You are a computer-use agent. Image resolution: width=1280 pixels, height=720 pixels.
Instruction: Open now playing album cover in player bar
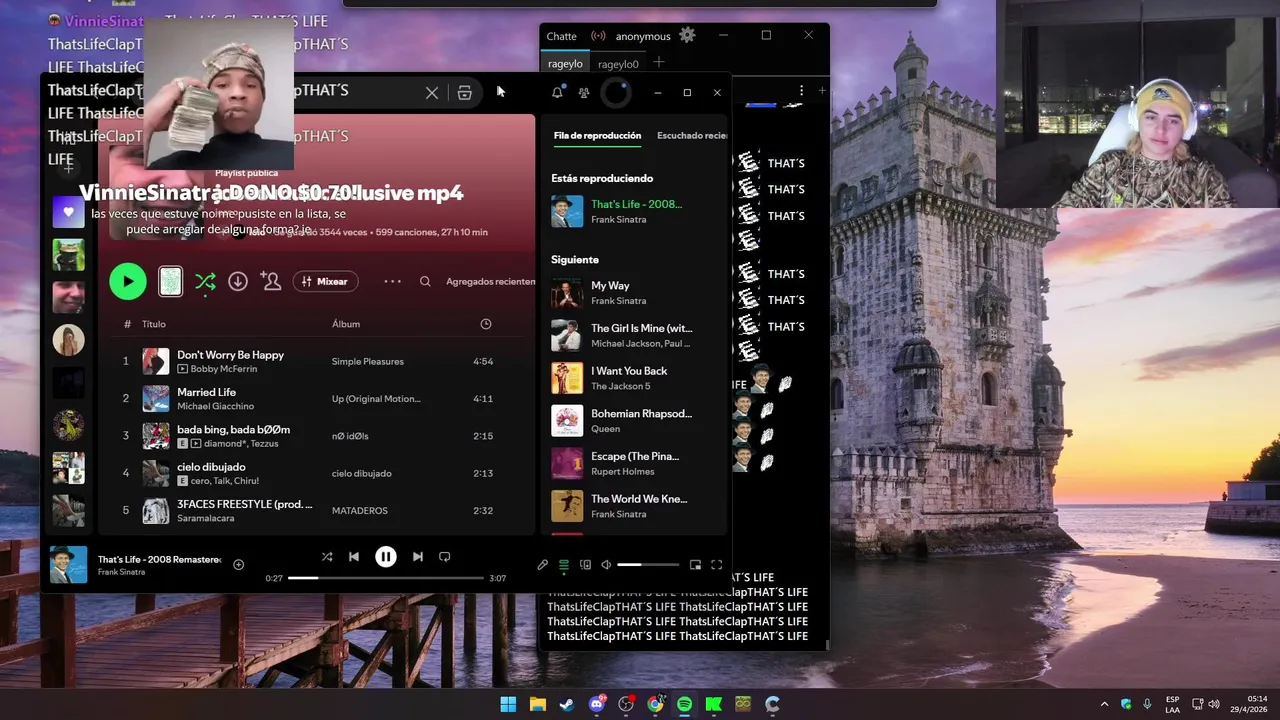[69, 565]
